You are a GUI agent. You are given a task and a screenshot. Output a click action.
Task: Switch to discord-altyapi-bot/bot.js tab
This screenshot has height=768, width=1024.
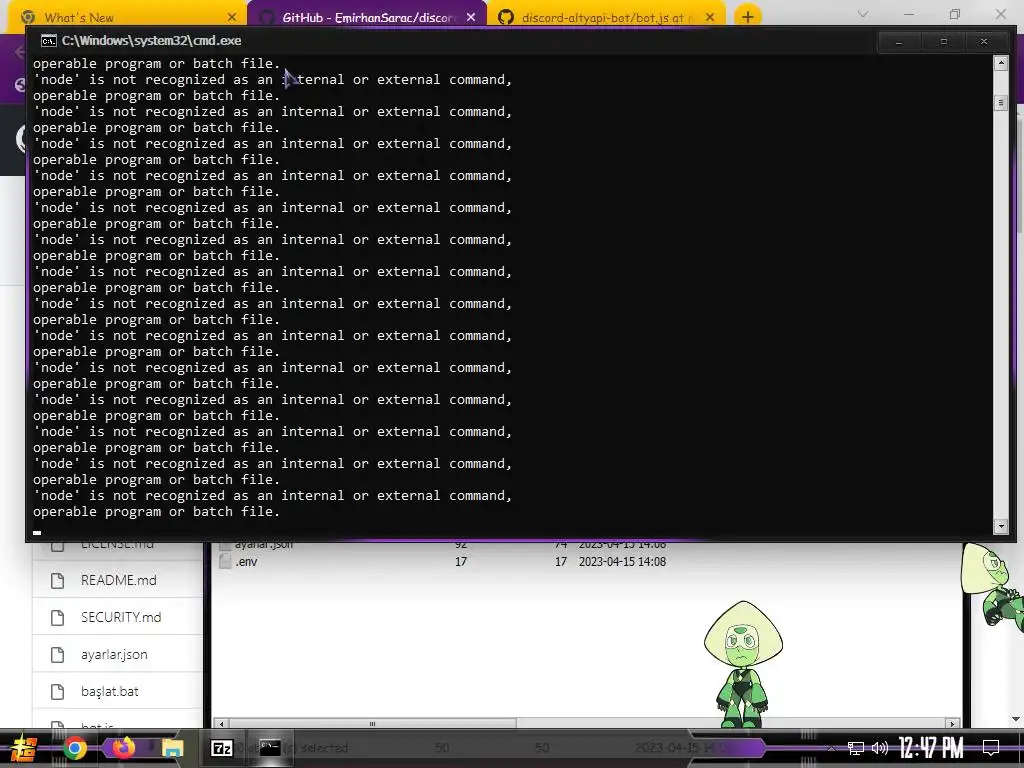[x=607, y=17]
